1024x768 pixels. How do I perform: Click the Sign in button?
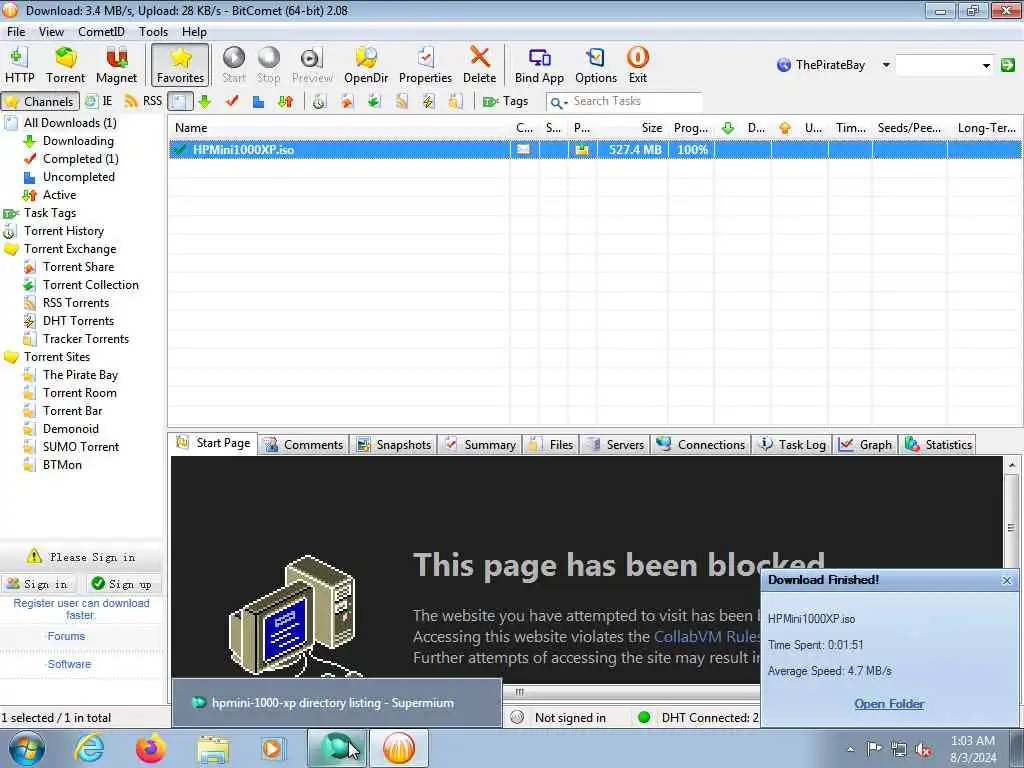[x=38, y=584]
